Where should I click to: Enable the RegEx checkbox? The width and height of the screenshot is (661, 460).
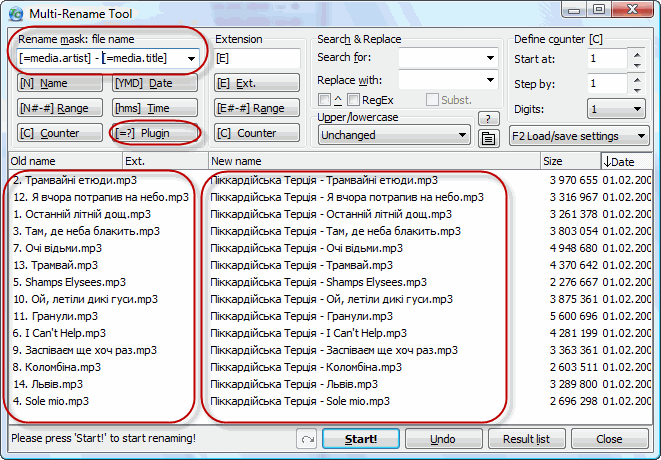click(x=353, y=100)
